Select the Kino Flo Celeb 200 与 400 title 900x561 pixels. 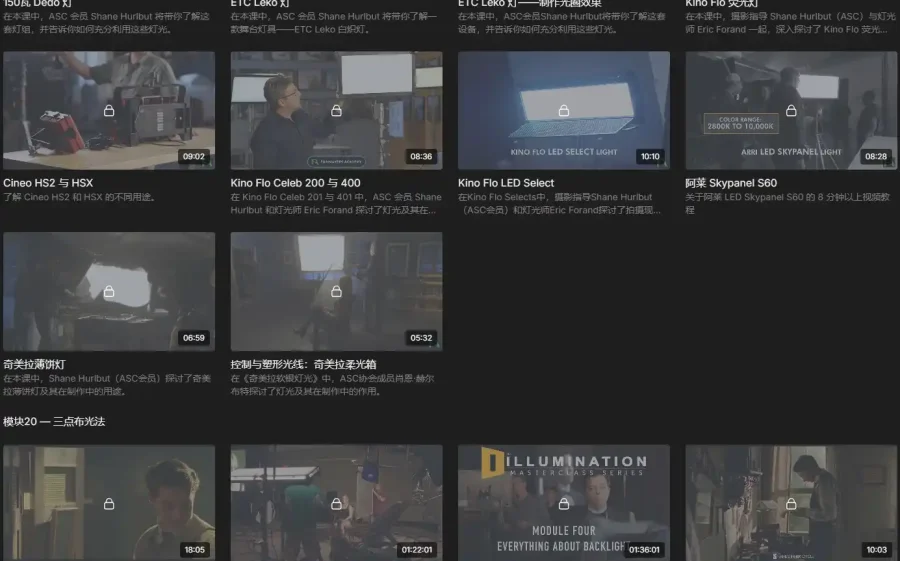coord(296,183)
